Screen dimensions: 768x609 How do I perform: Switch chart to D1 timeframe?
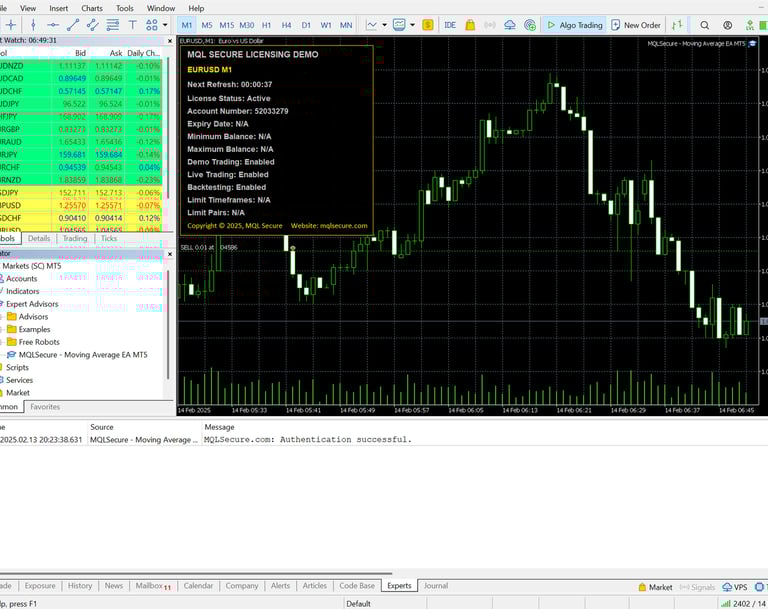pos(306,25)
